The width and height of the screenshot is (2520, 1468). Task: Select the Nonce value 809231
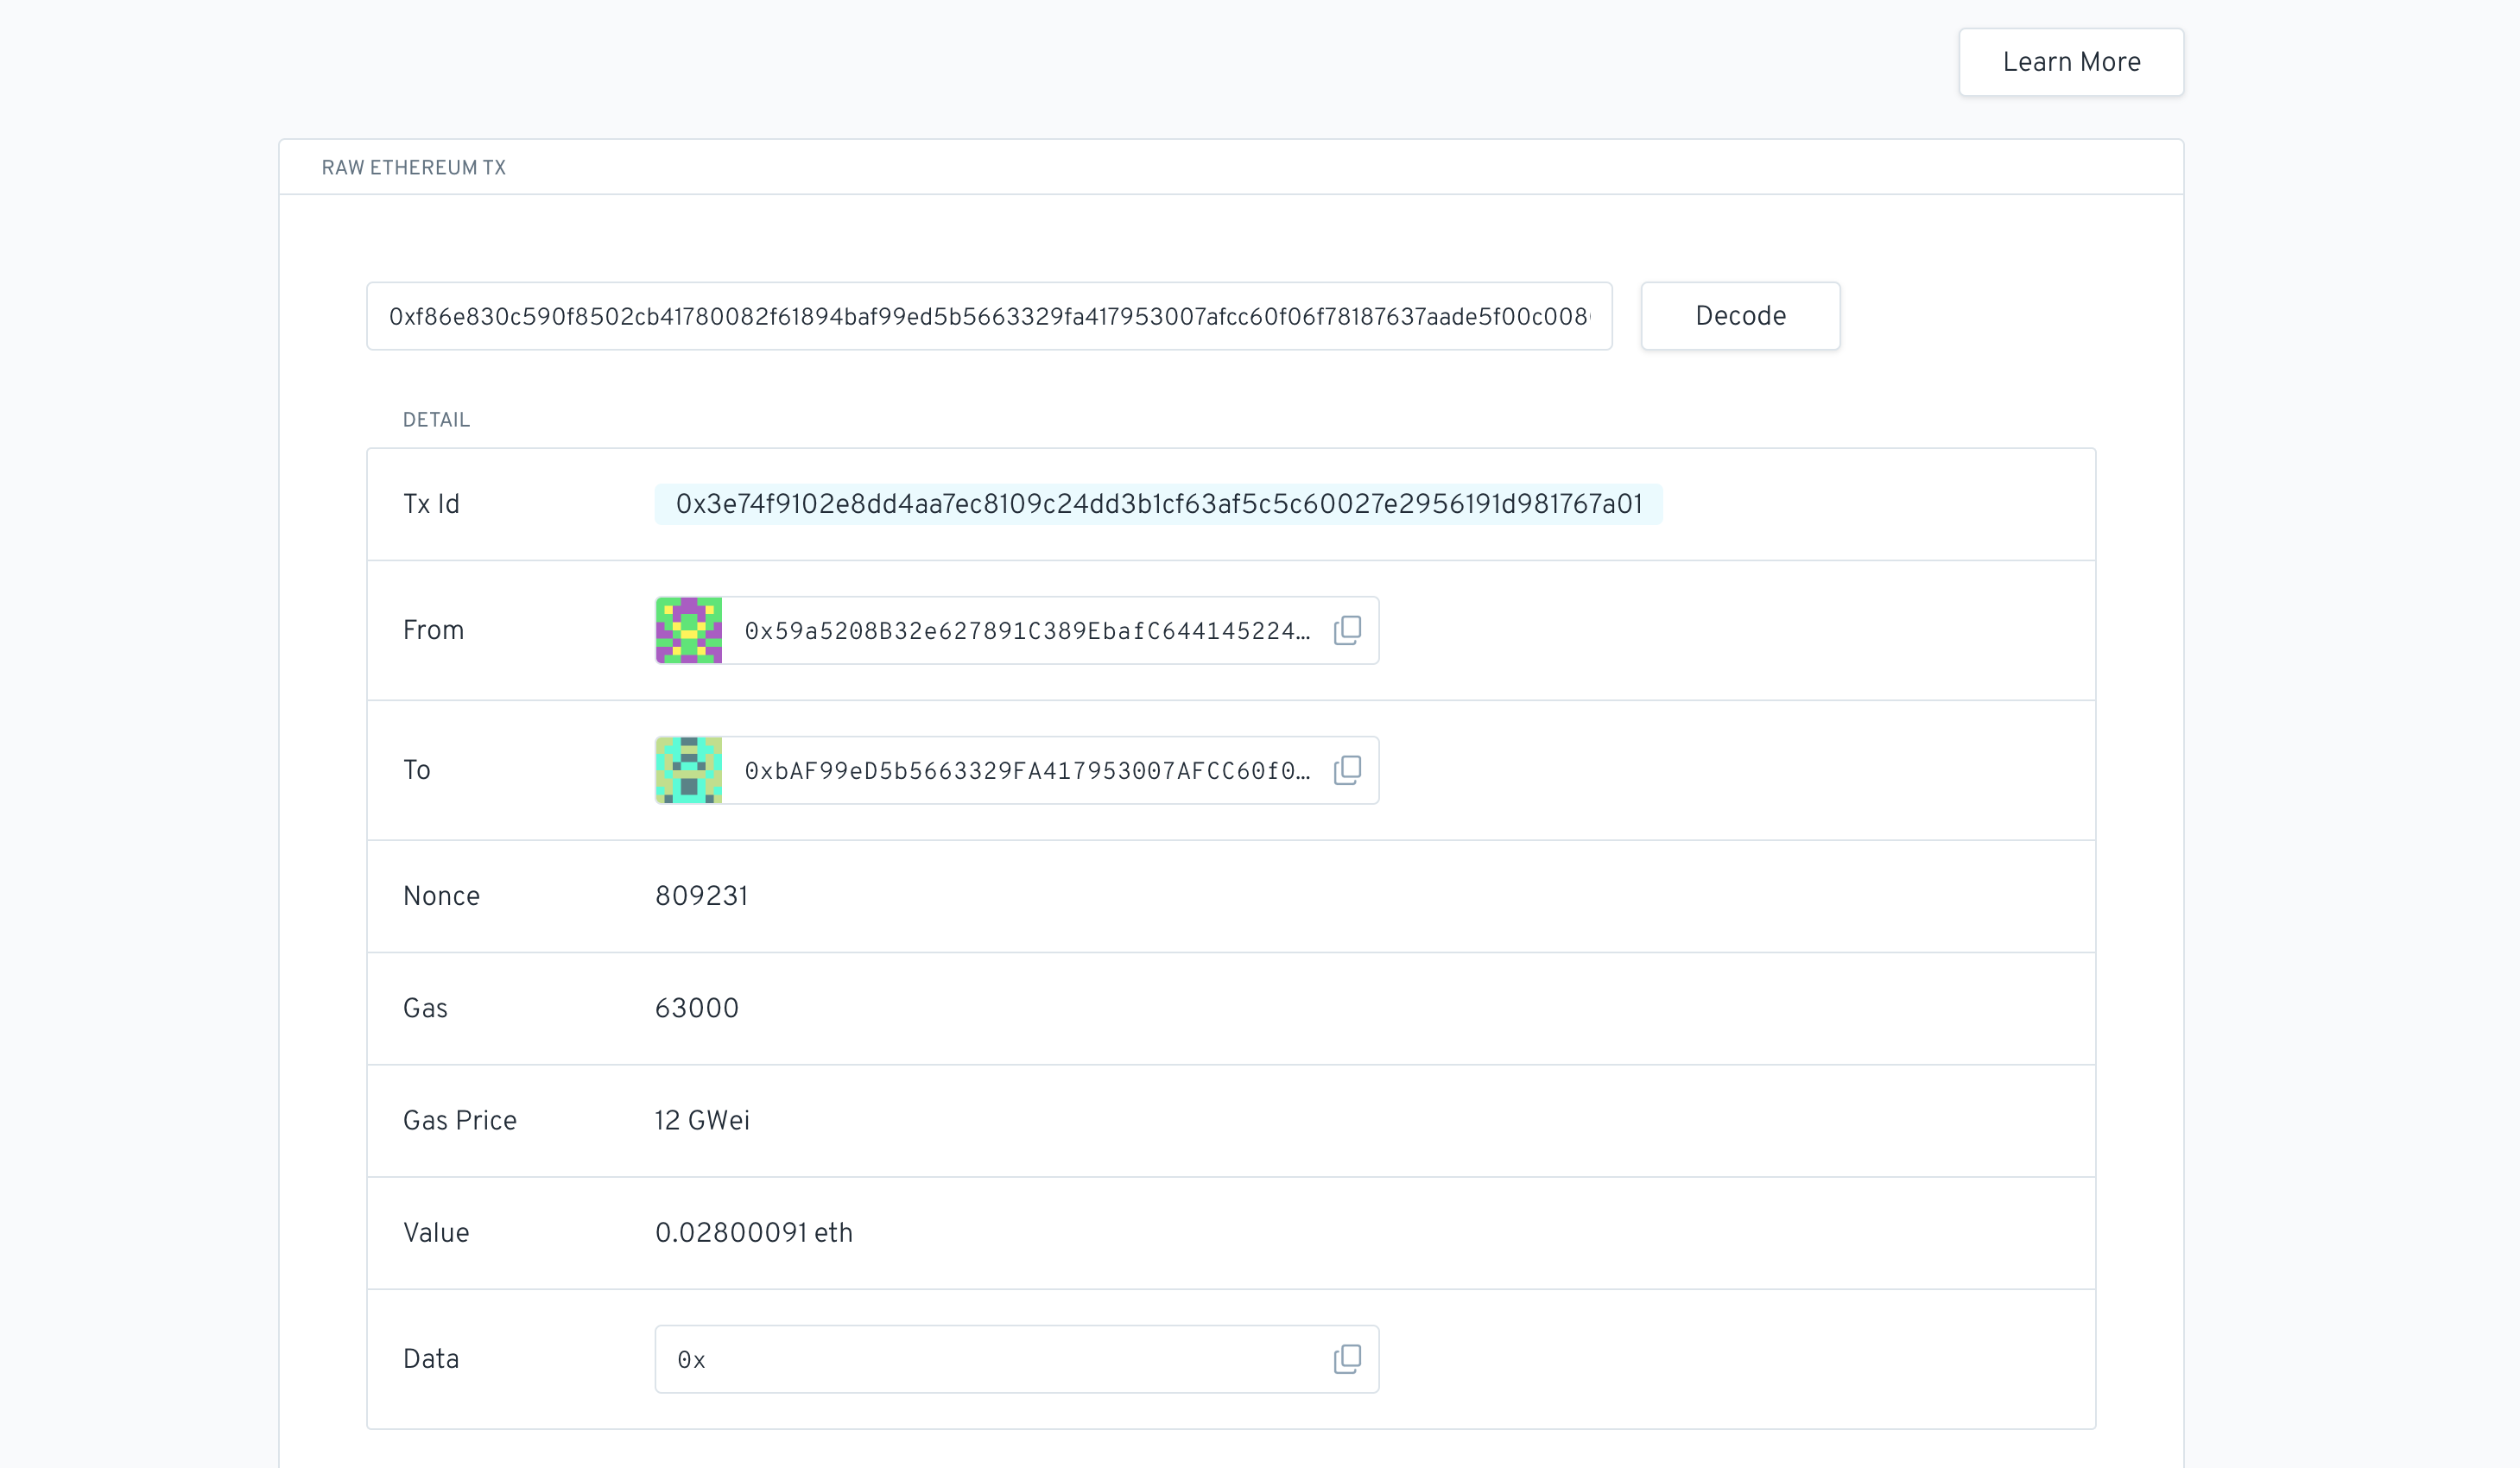click(701, 896)
